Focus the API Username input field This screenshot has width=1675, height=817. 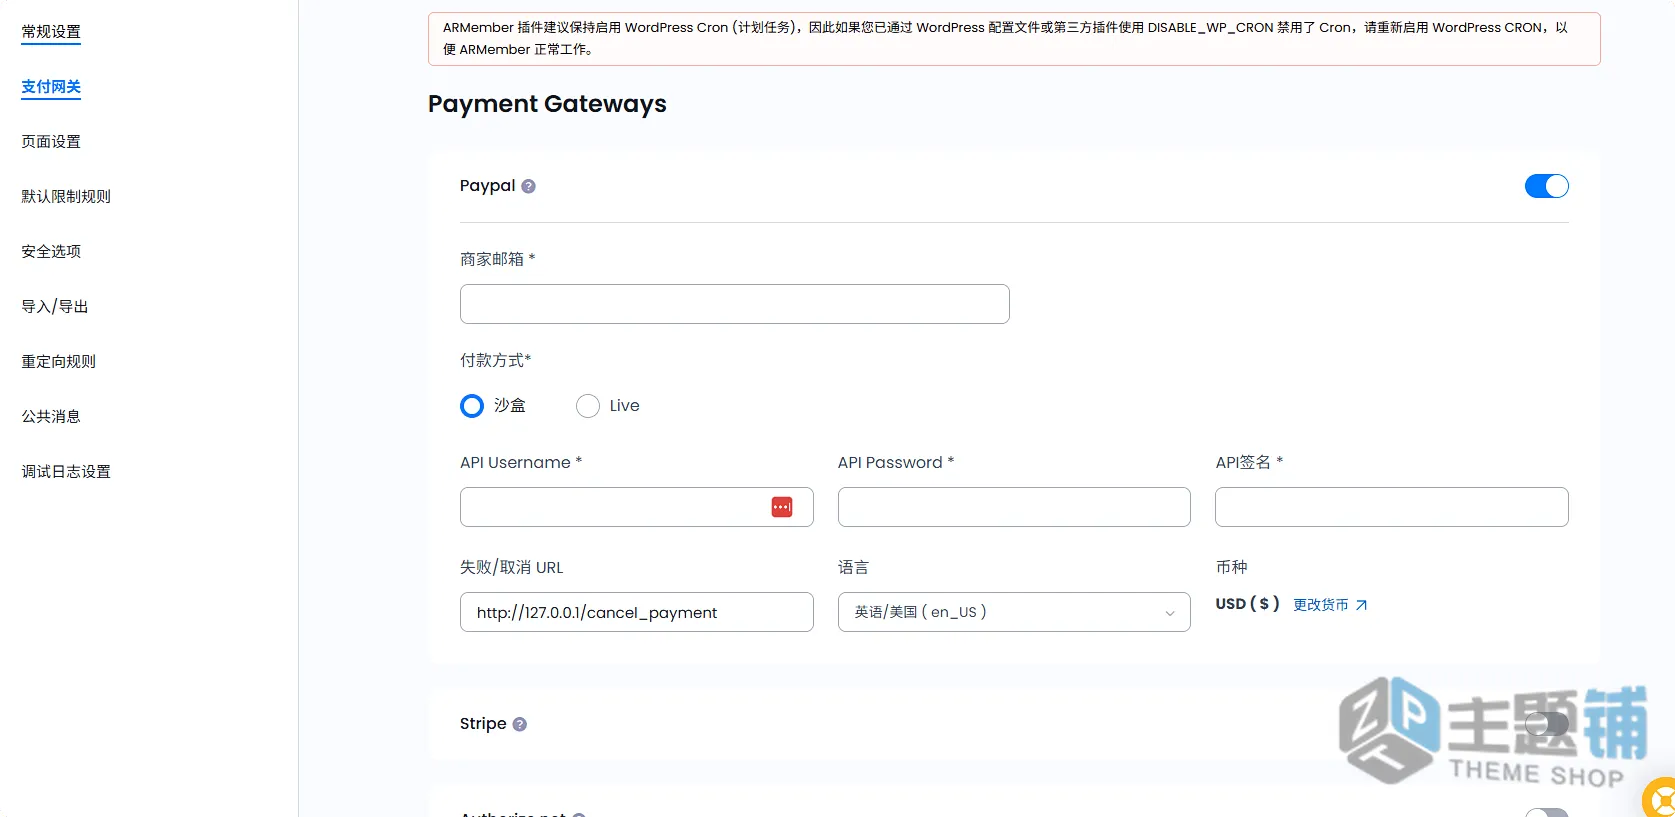(637, 507)
